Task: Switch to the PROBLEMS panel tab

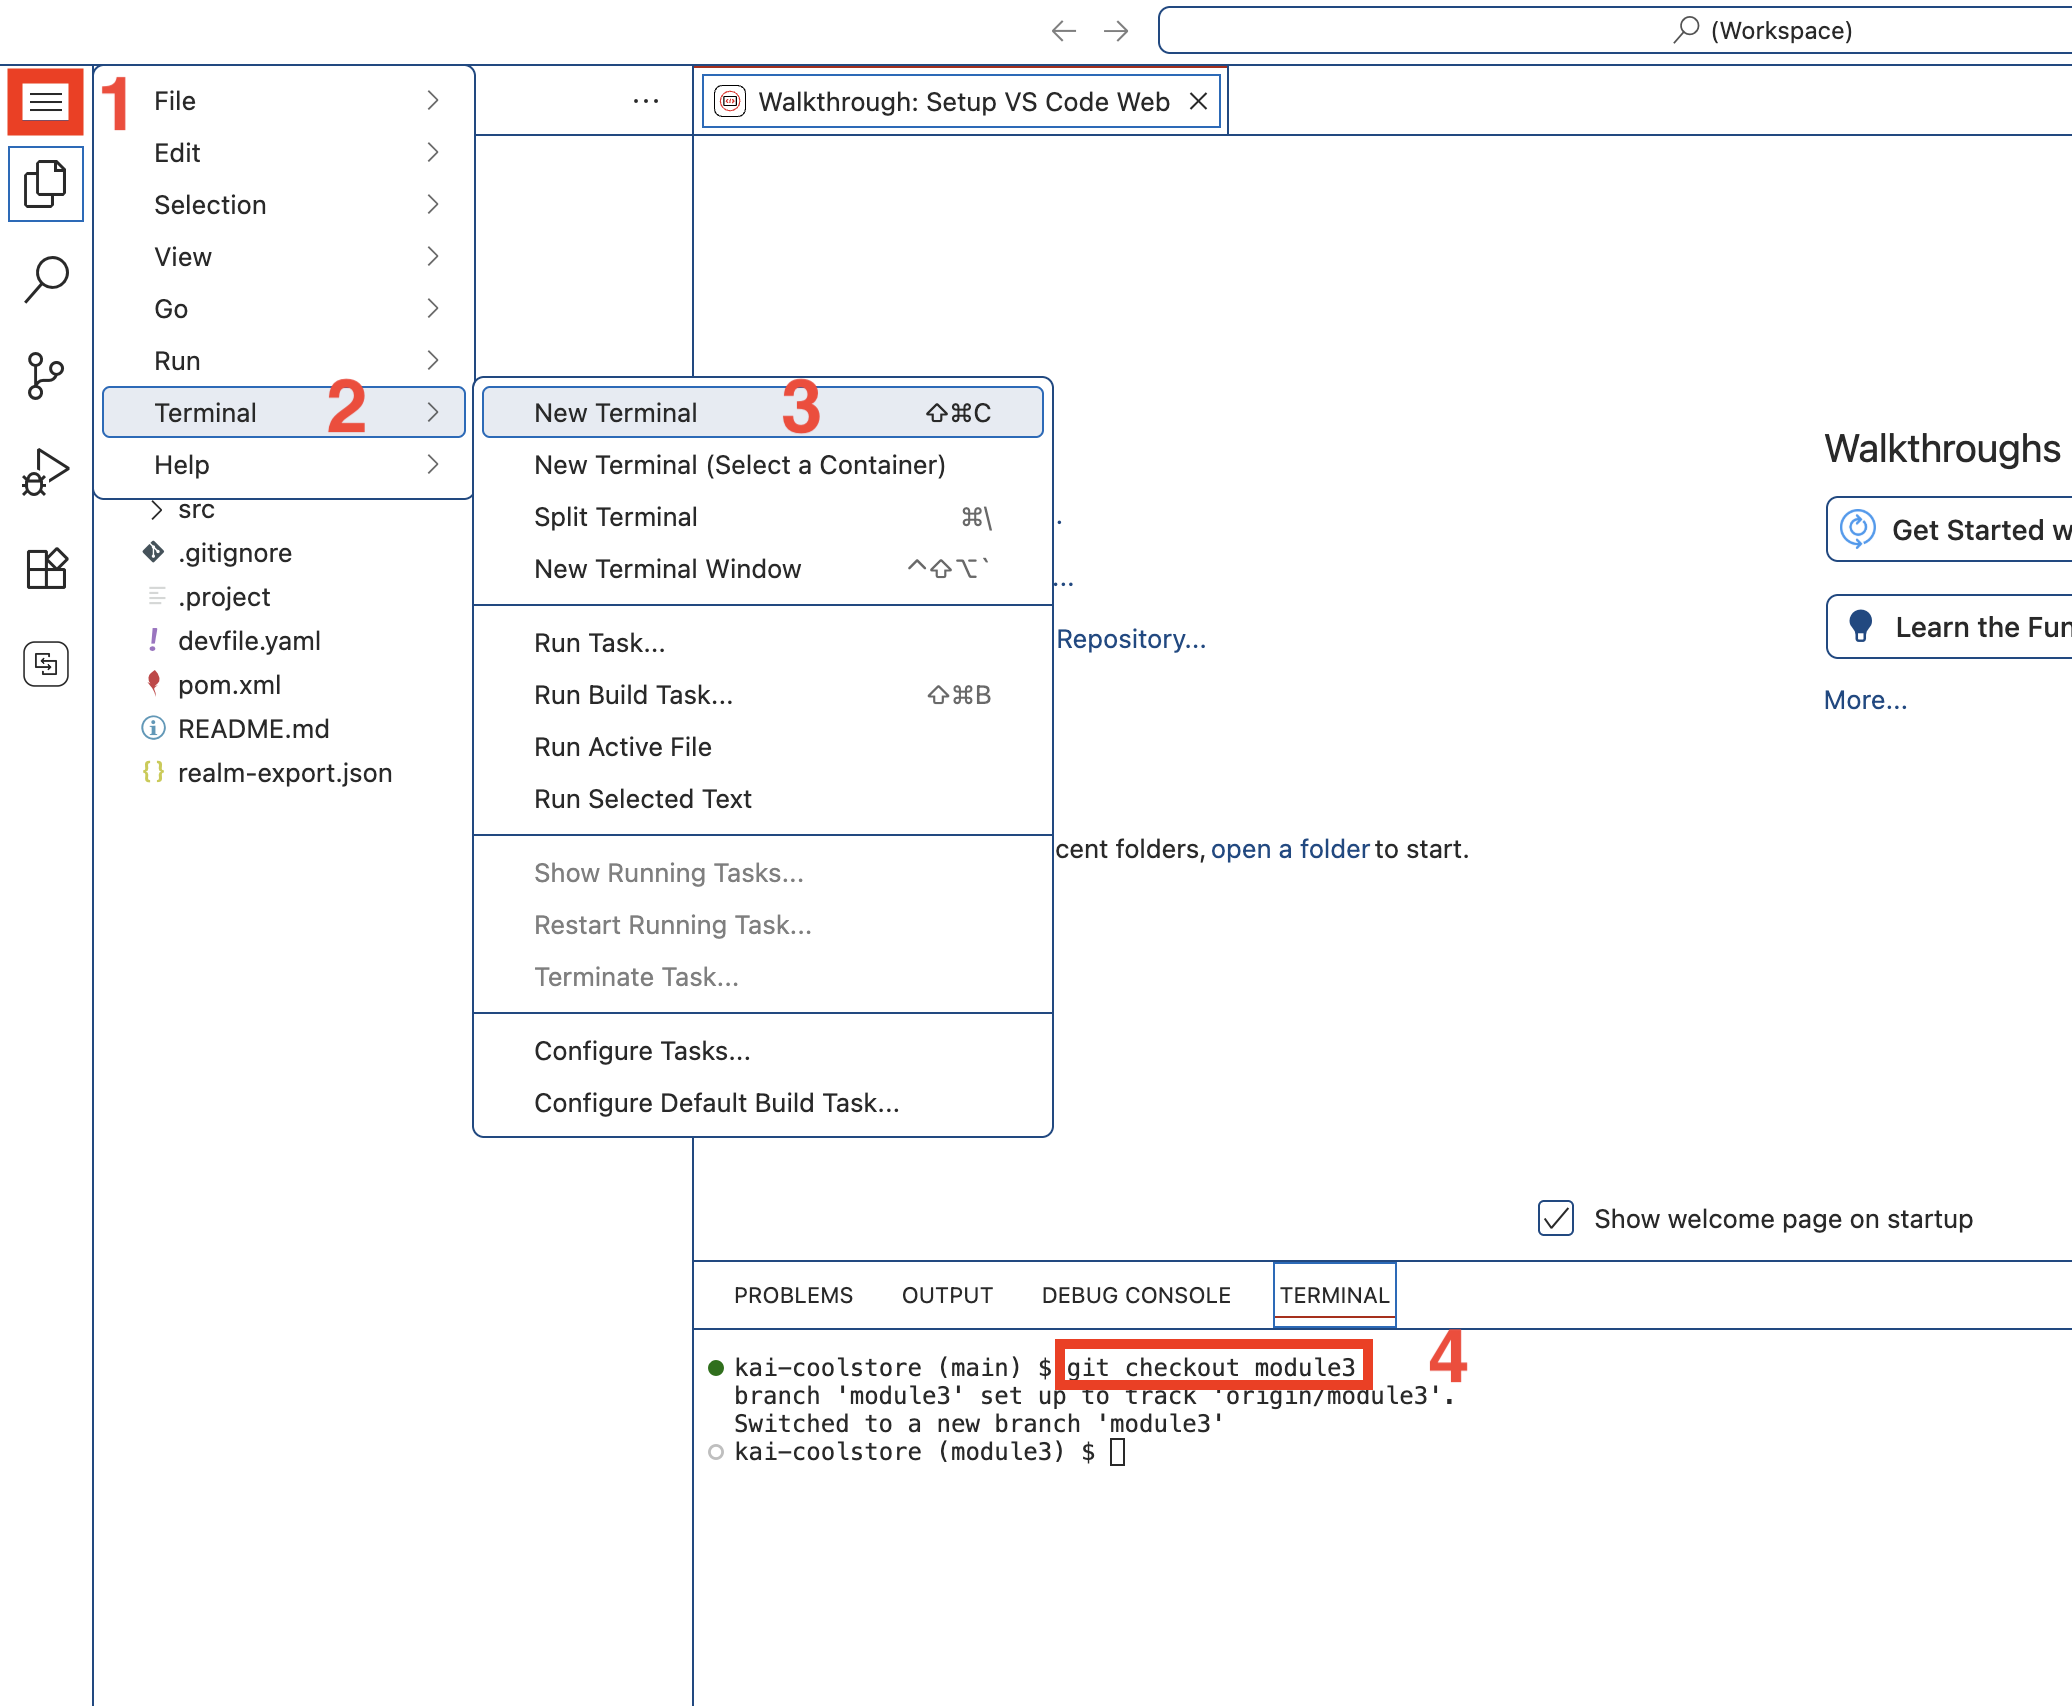Action: [x=793, y=1295]
